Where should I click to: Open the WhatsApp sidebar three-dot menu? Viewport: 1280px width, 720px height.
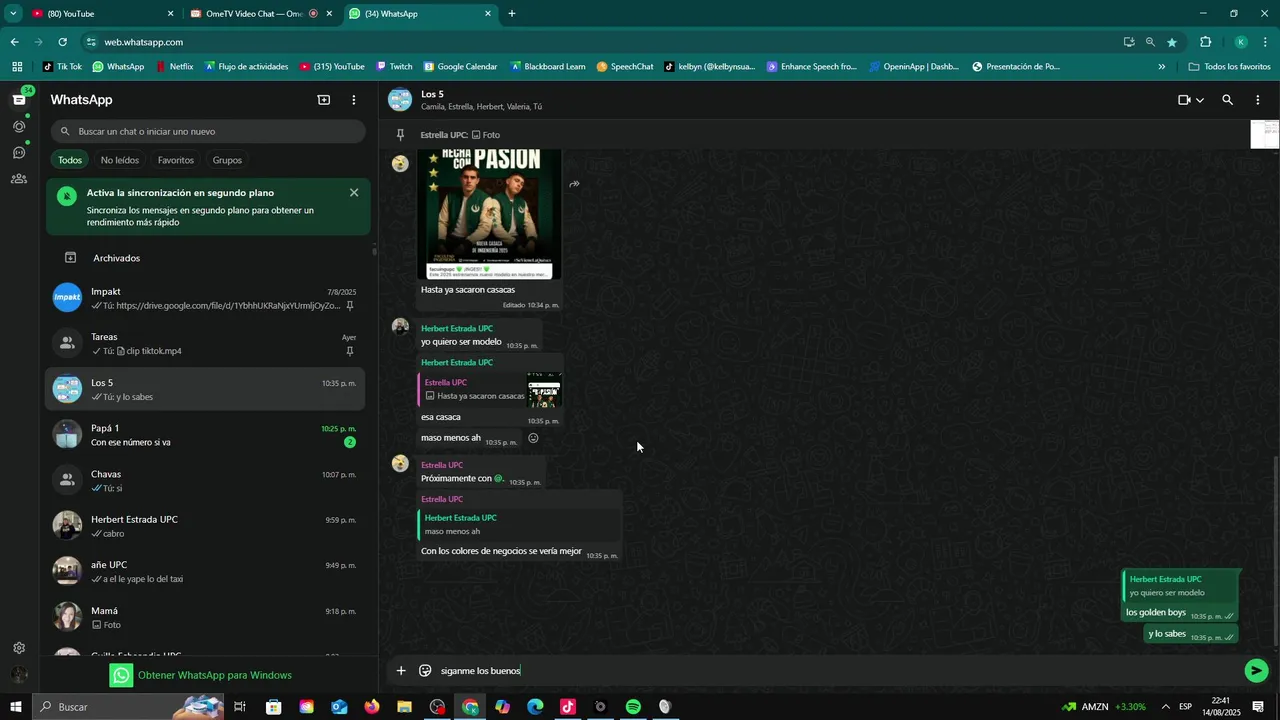point(353,100)
